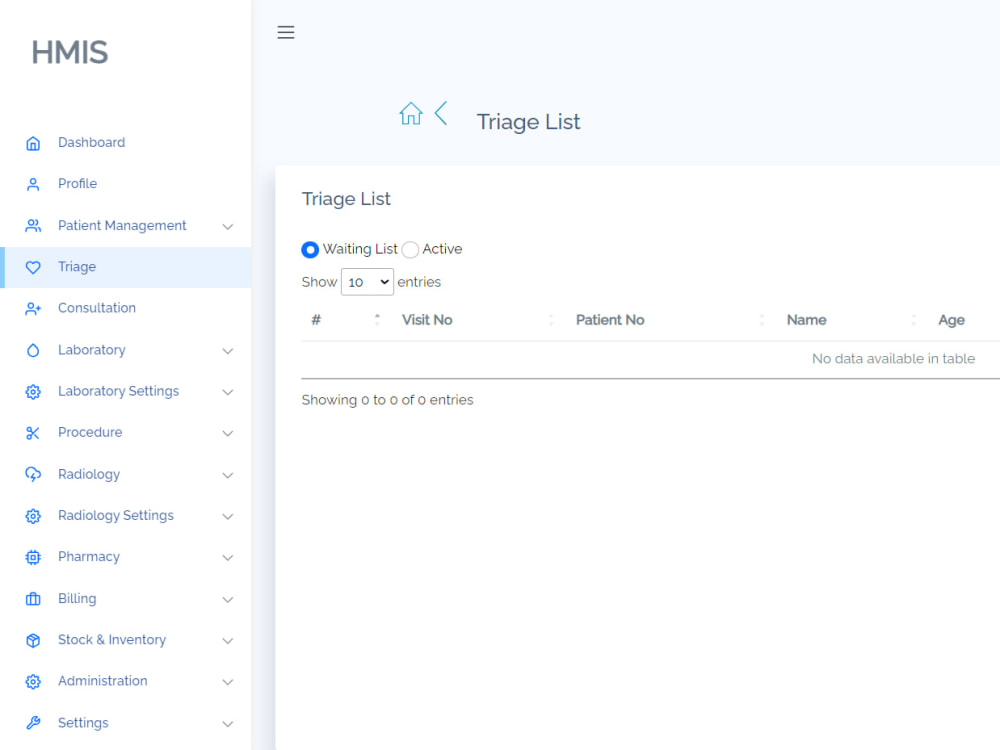Screen dimensions: 1000x750
Task: Click the Radiology cloud-lightning icon
Action: coord(33,474)
